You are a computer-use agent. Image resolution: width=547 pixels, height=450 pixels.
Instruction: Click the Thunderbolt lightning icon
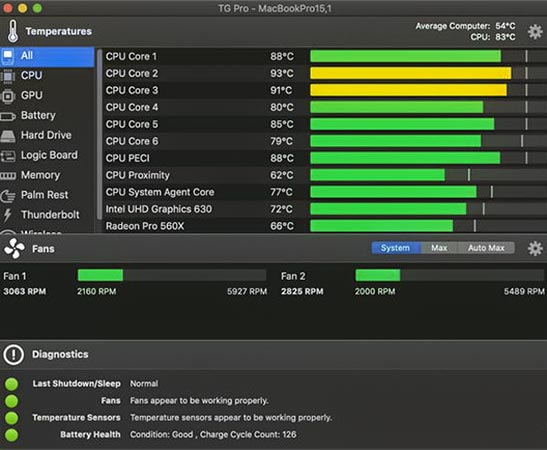pyautogui.click(x=7, y=215)
